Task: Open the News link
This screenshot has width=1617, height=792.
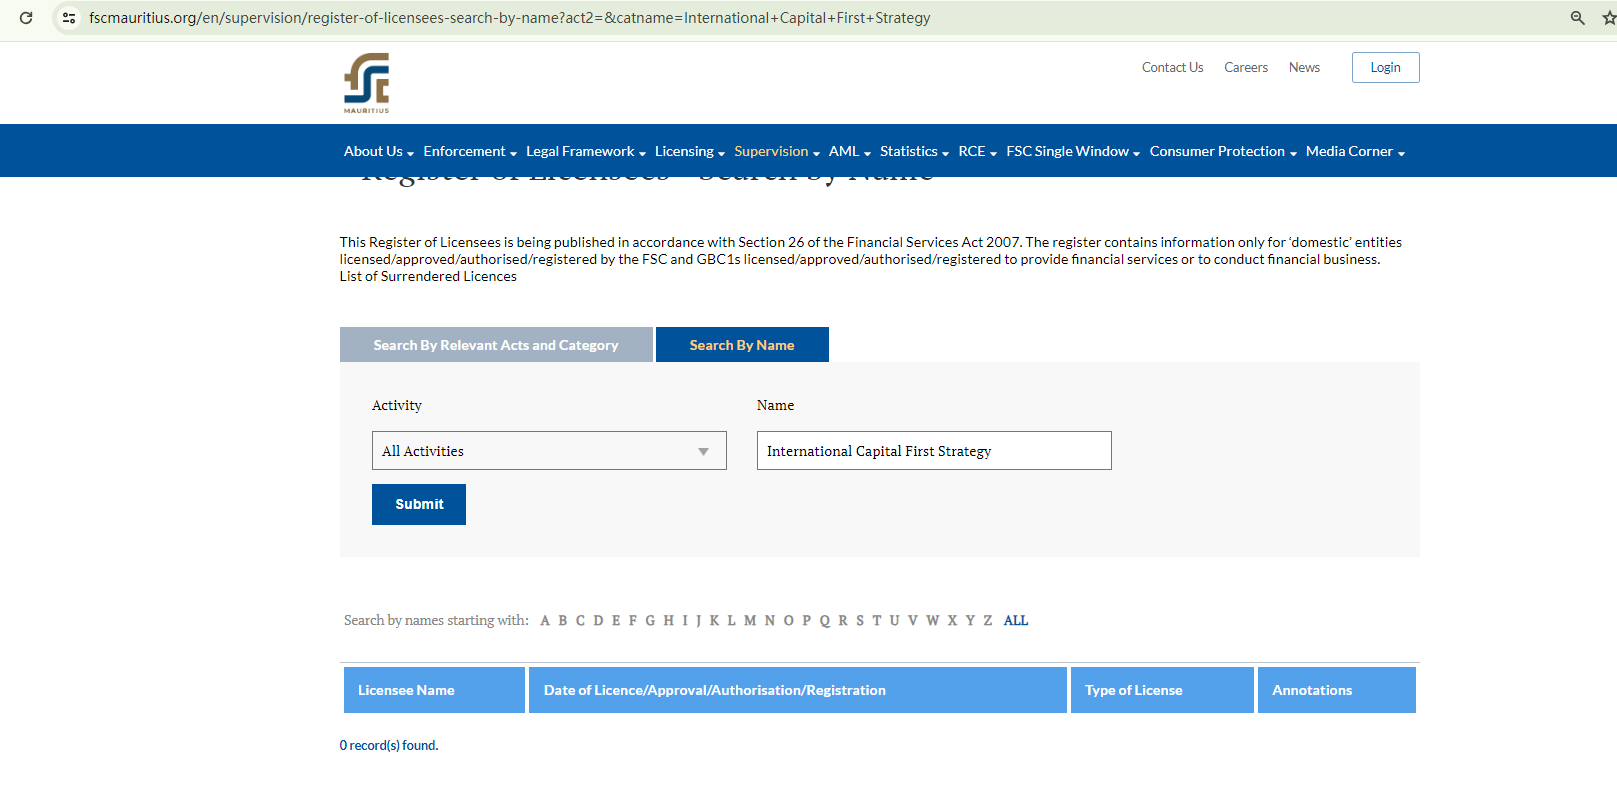Action: pyautogui.click(x=1304, y=67)
